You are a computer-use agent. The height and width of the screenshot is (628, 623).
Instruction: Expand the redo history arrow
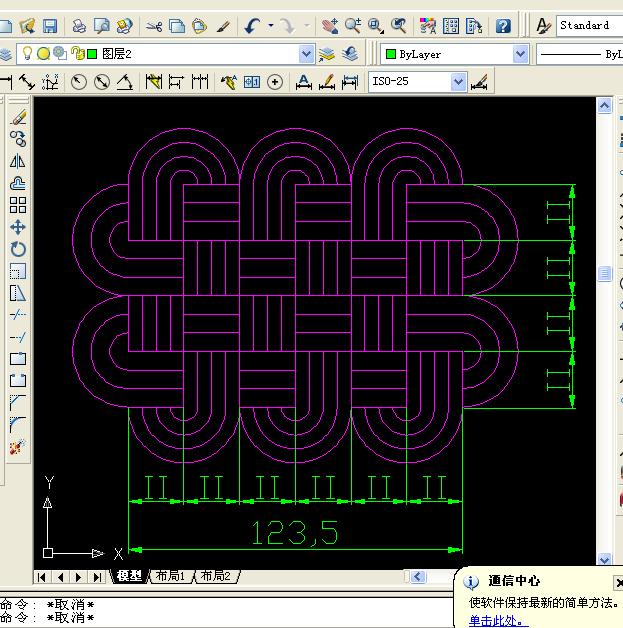307,26
